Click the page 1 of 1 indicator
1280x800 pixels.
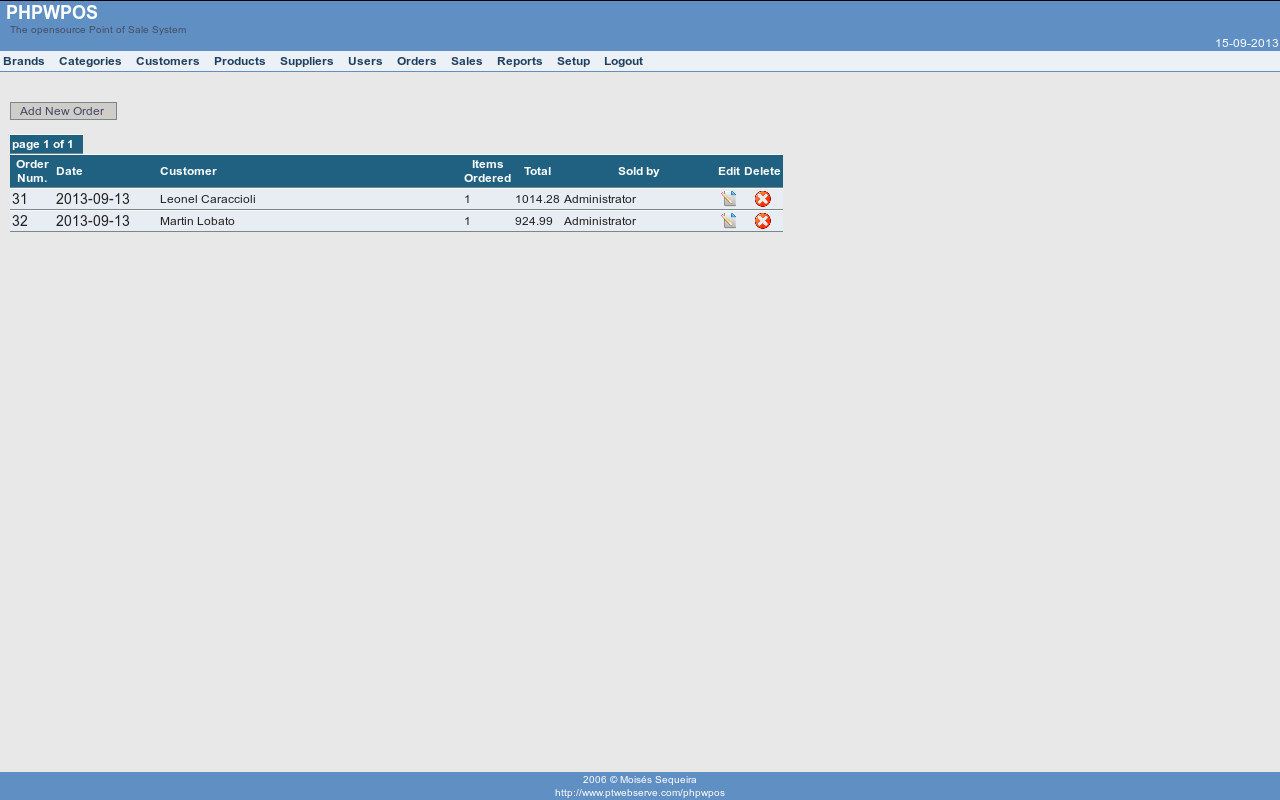pyautogui.click(x=45, y=143)
